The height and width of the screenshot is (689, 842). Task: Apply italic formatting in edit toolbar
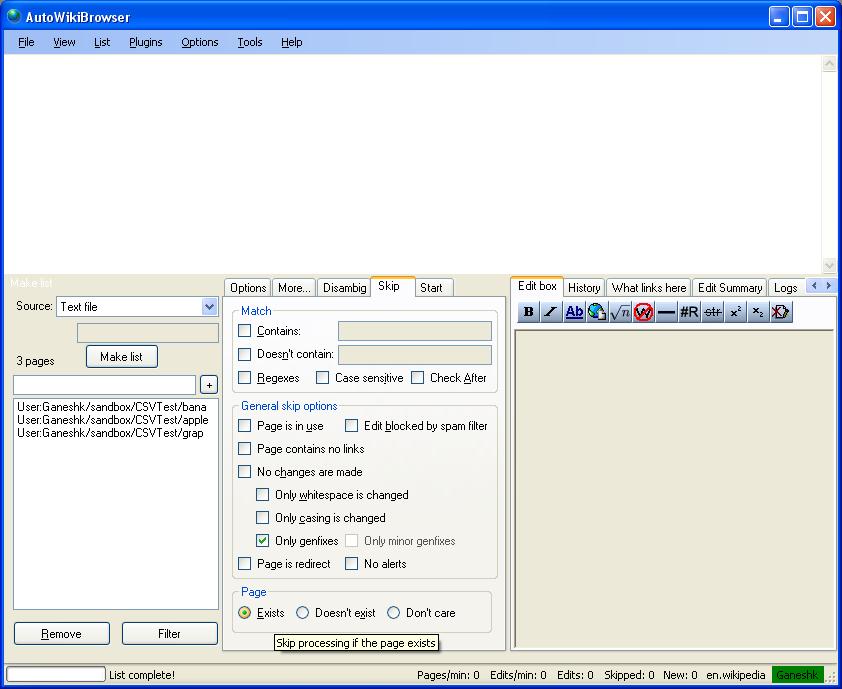pos(551,312)
